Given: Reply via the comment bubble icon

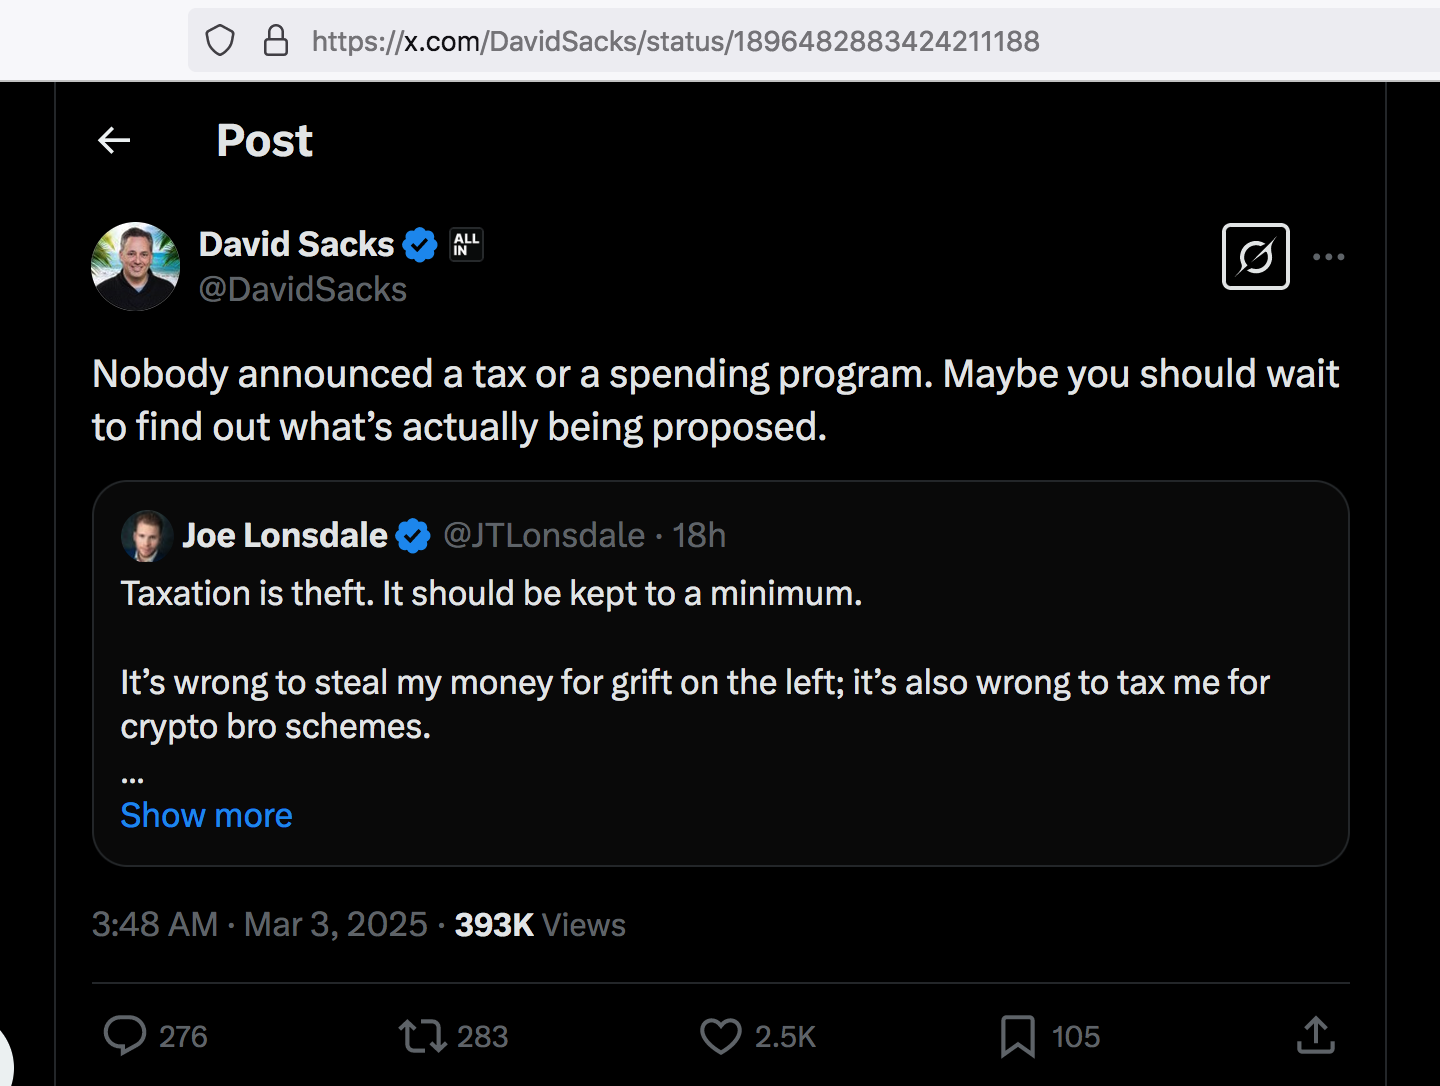Looking at the screenshot, I should 125,1036.
